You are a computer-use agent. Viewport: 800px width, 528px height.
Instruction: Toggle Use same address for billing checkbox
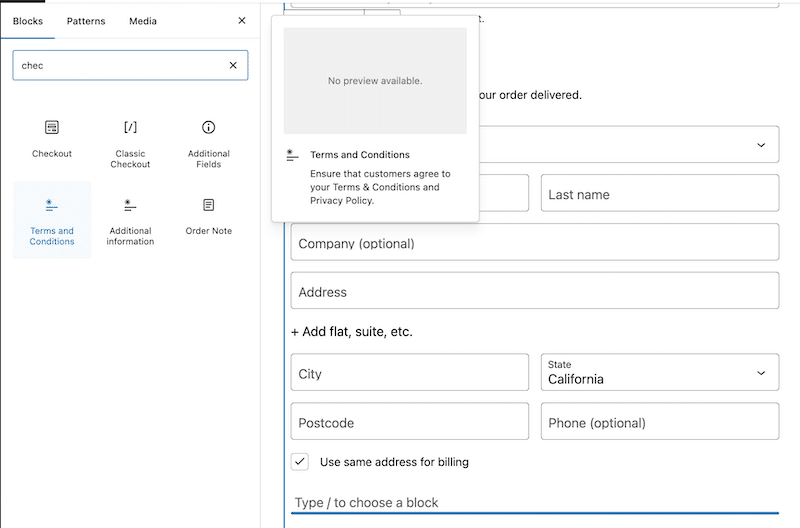coord(299,462)
